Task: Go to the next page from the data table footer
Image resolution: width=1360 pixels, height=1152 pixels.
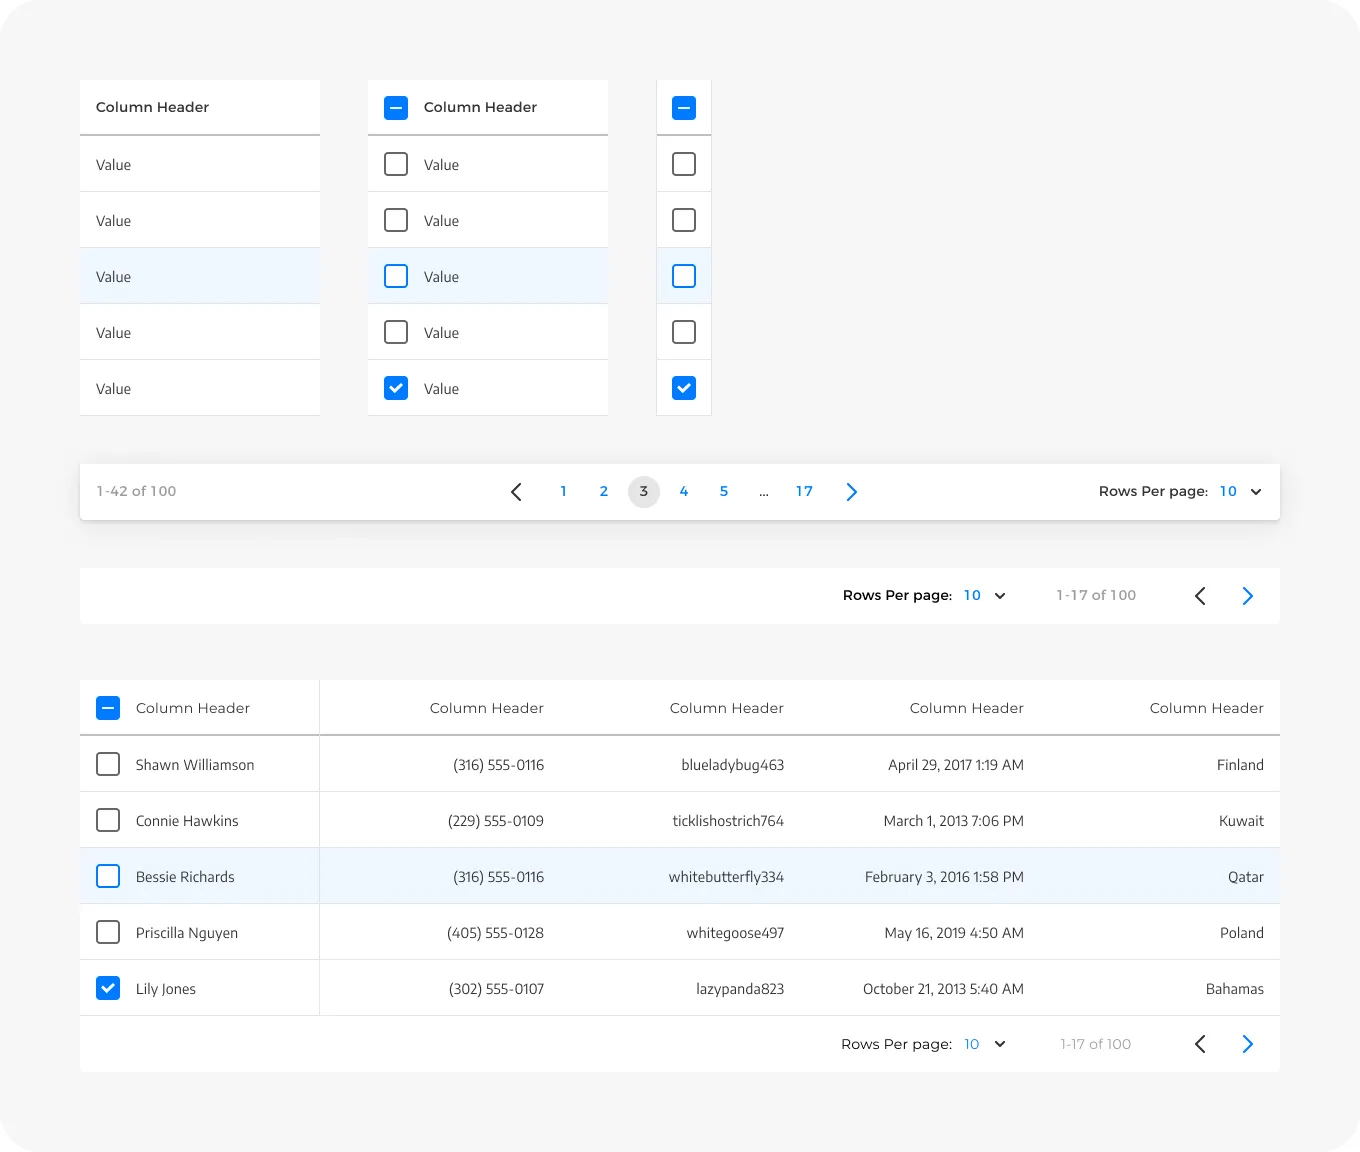Action: point(1247,1044)
